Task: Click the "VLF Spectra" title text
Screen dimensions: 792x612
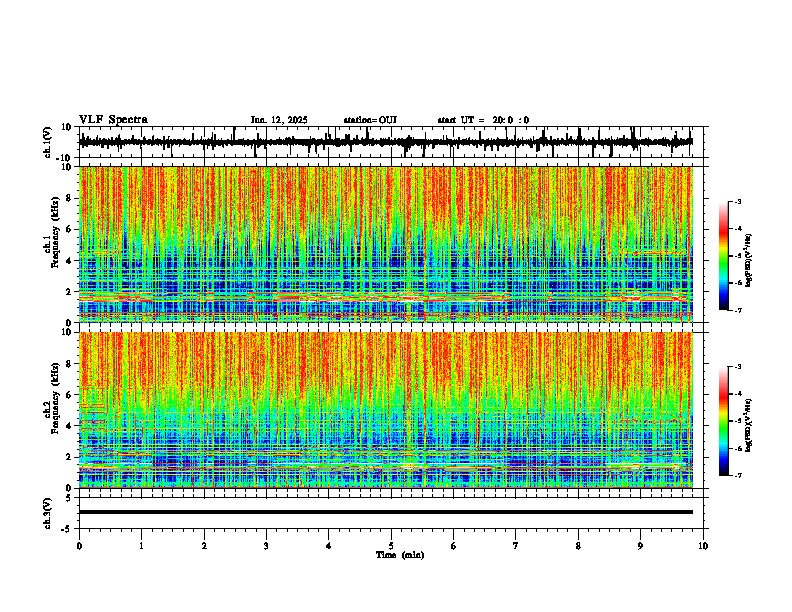Action: pyautogui.click(x=113, y=120)
